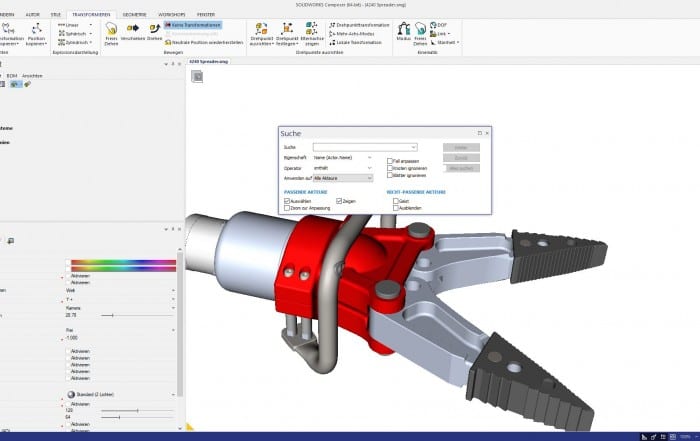Viewport: 700px width, 441px height.
Task: Open the Starrheit dropdown in Kinematik
Action: click(x=445, y=42)
